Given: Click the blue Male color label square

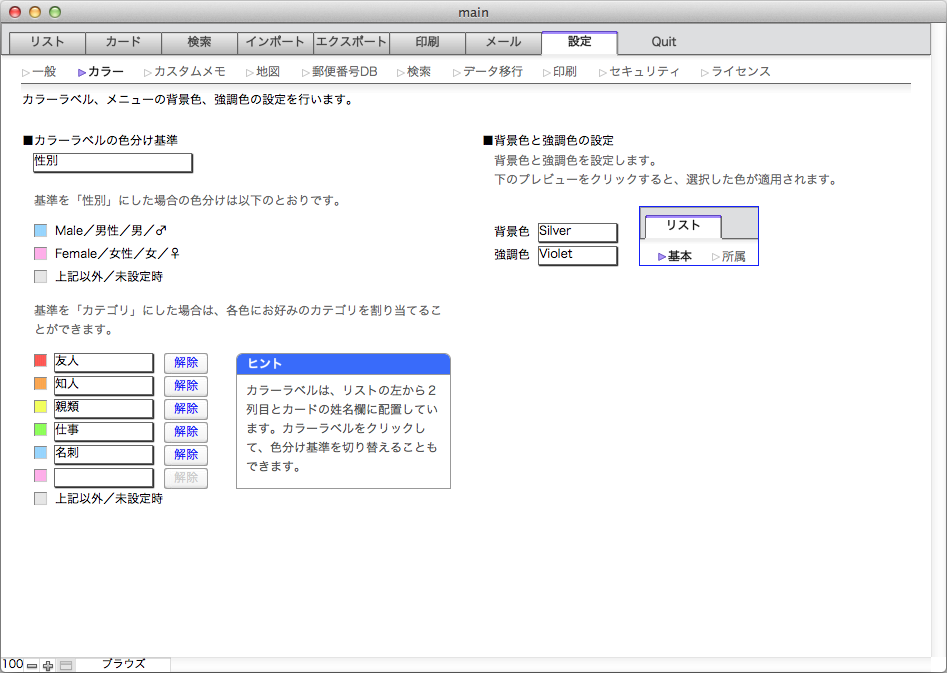Looking at the screenshot, I should (x=41, y=231).
